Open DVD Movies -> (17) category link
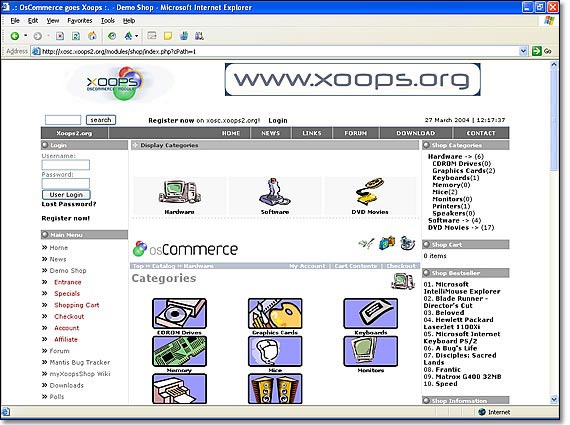 (x=461, y=228)
